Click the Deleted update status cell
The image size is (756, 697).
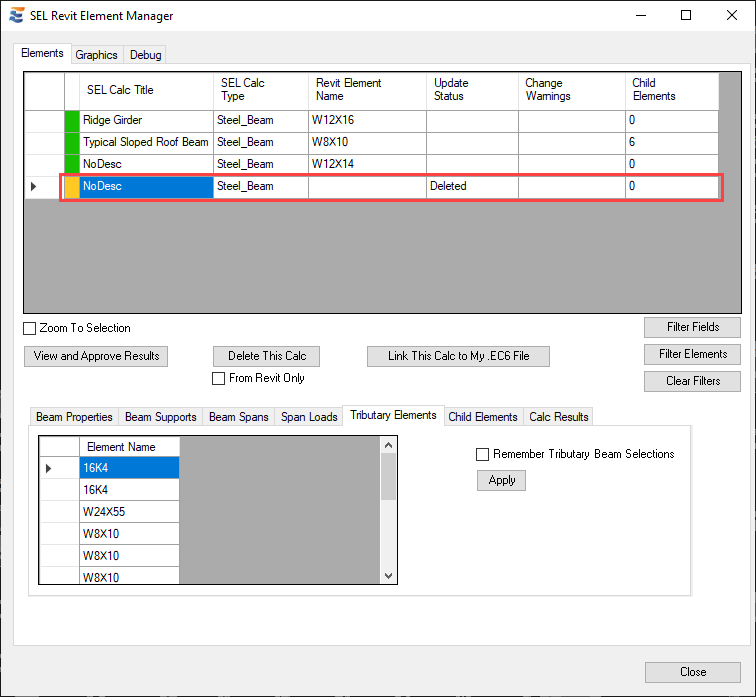[472, 187]
